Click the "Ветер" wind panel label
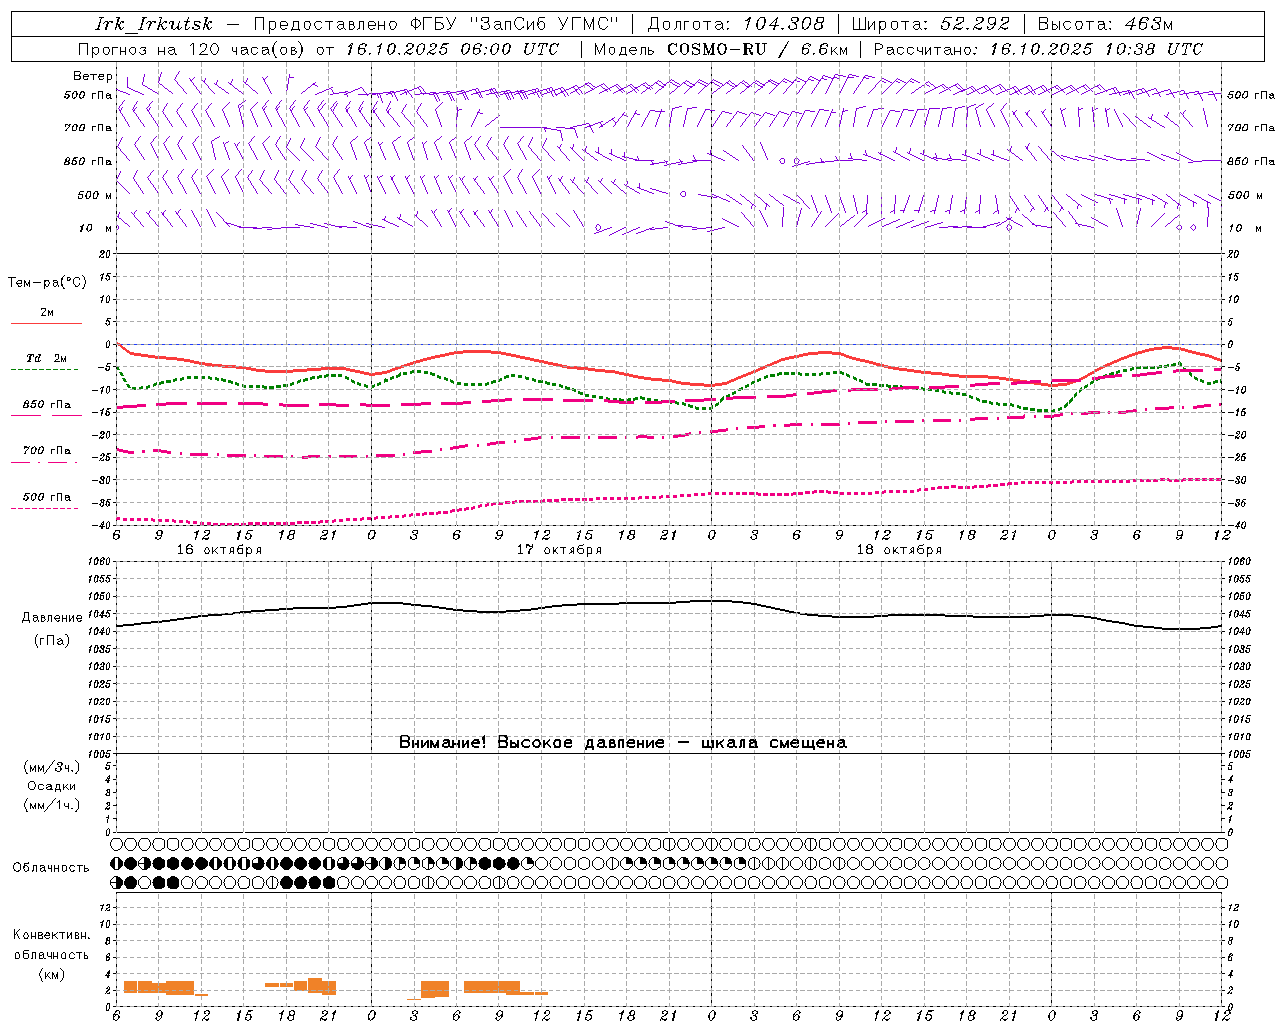Screen dimensions: 1280x1024 [93, 76]
